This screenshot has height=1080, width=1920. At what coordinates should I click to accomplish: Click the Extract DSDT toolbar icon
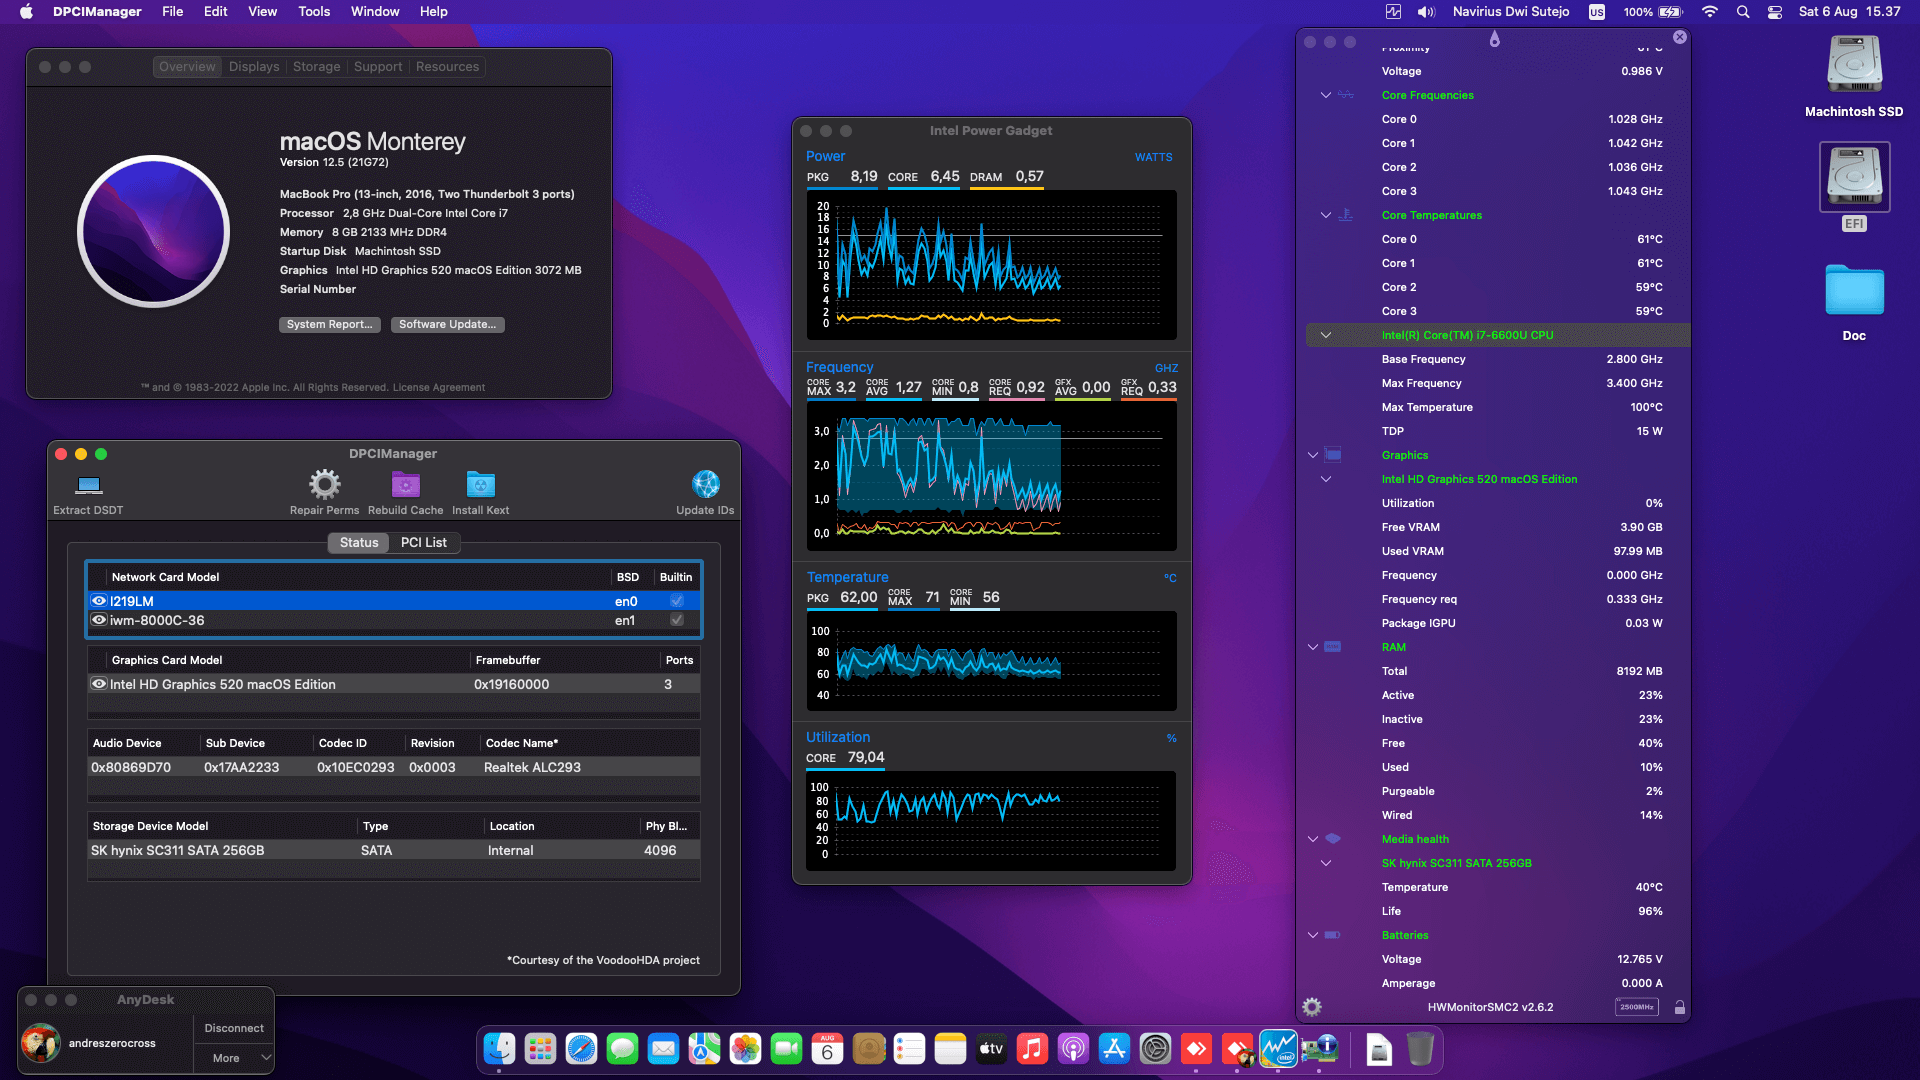pos(89,486)
